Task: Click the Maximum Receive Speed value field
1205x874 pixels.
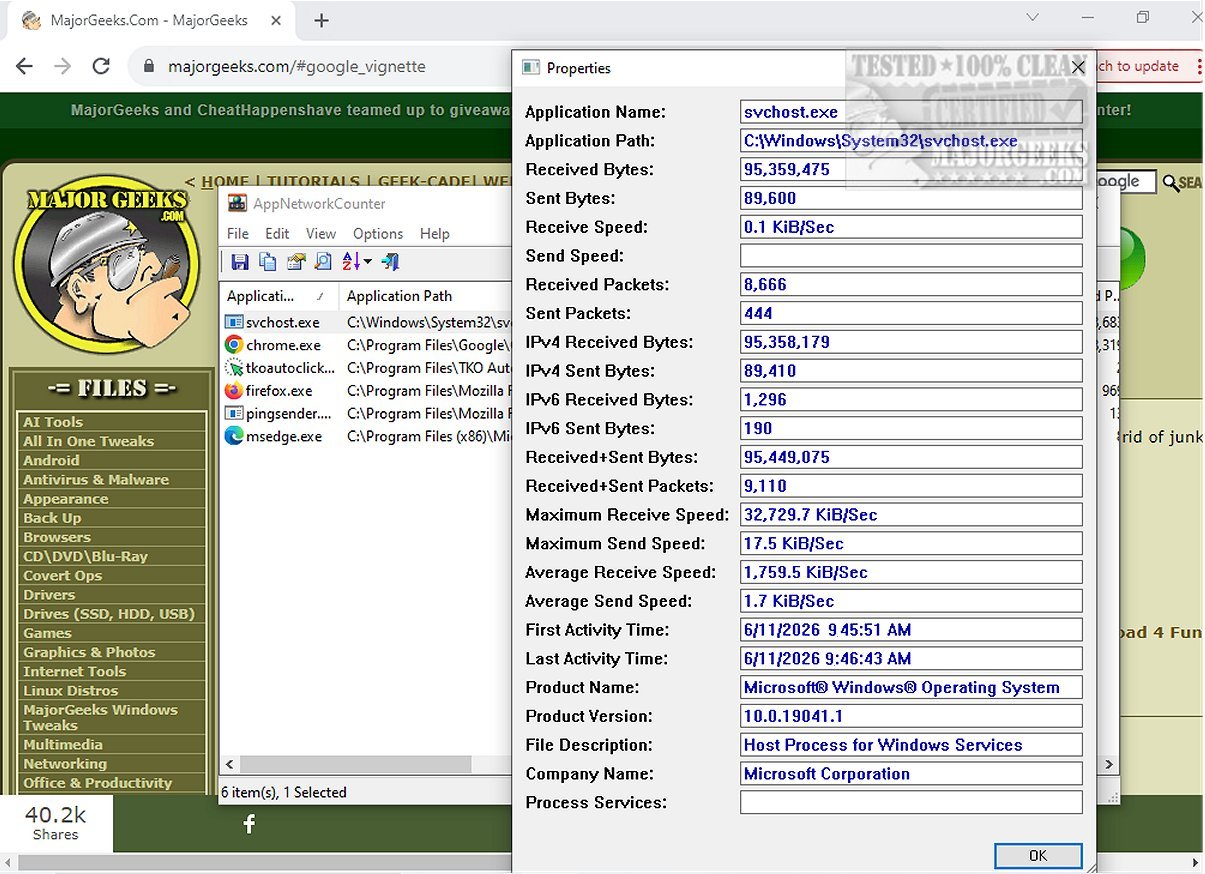Action: [911, 515]
